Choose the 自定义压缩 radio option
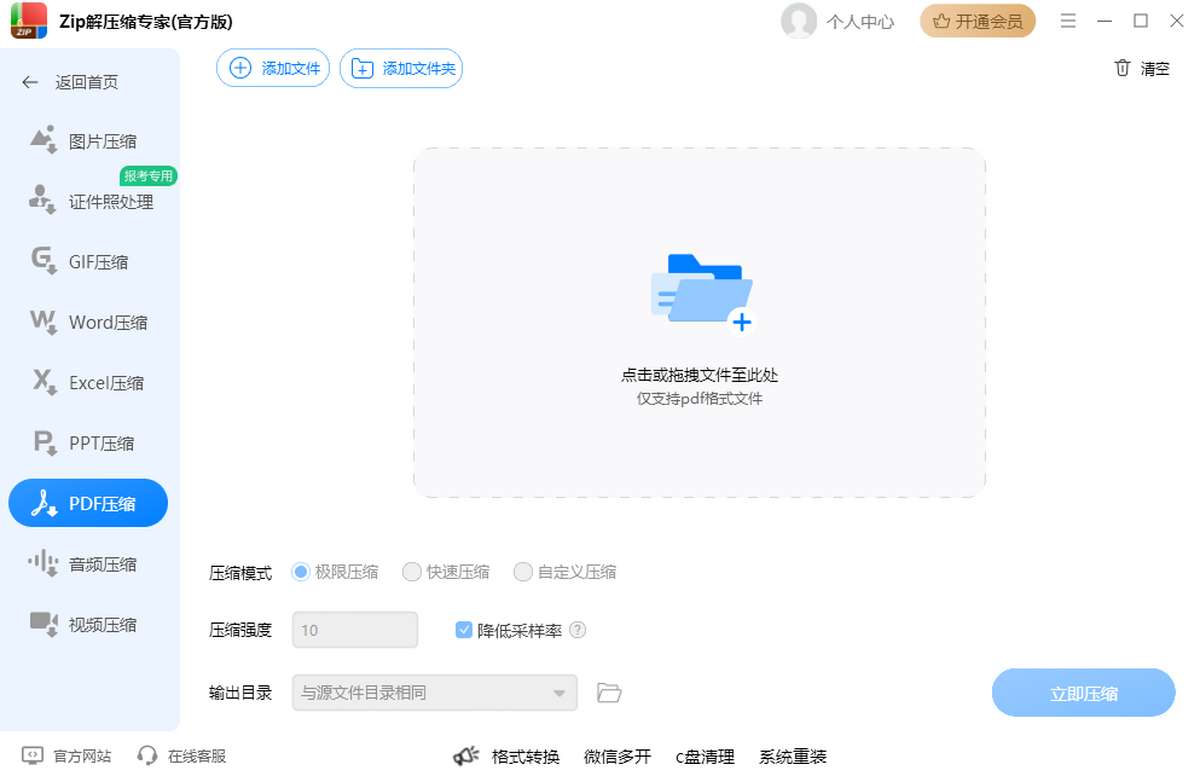 click(x=523, y=572)
